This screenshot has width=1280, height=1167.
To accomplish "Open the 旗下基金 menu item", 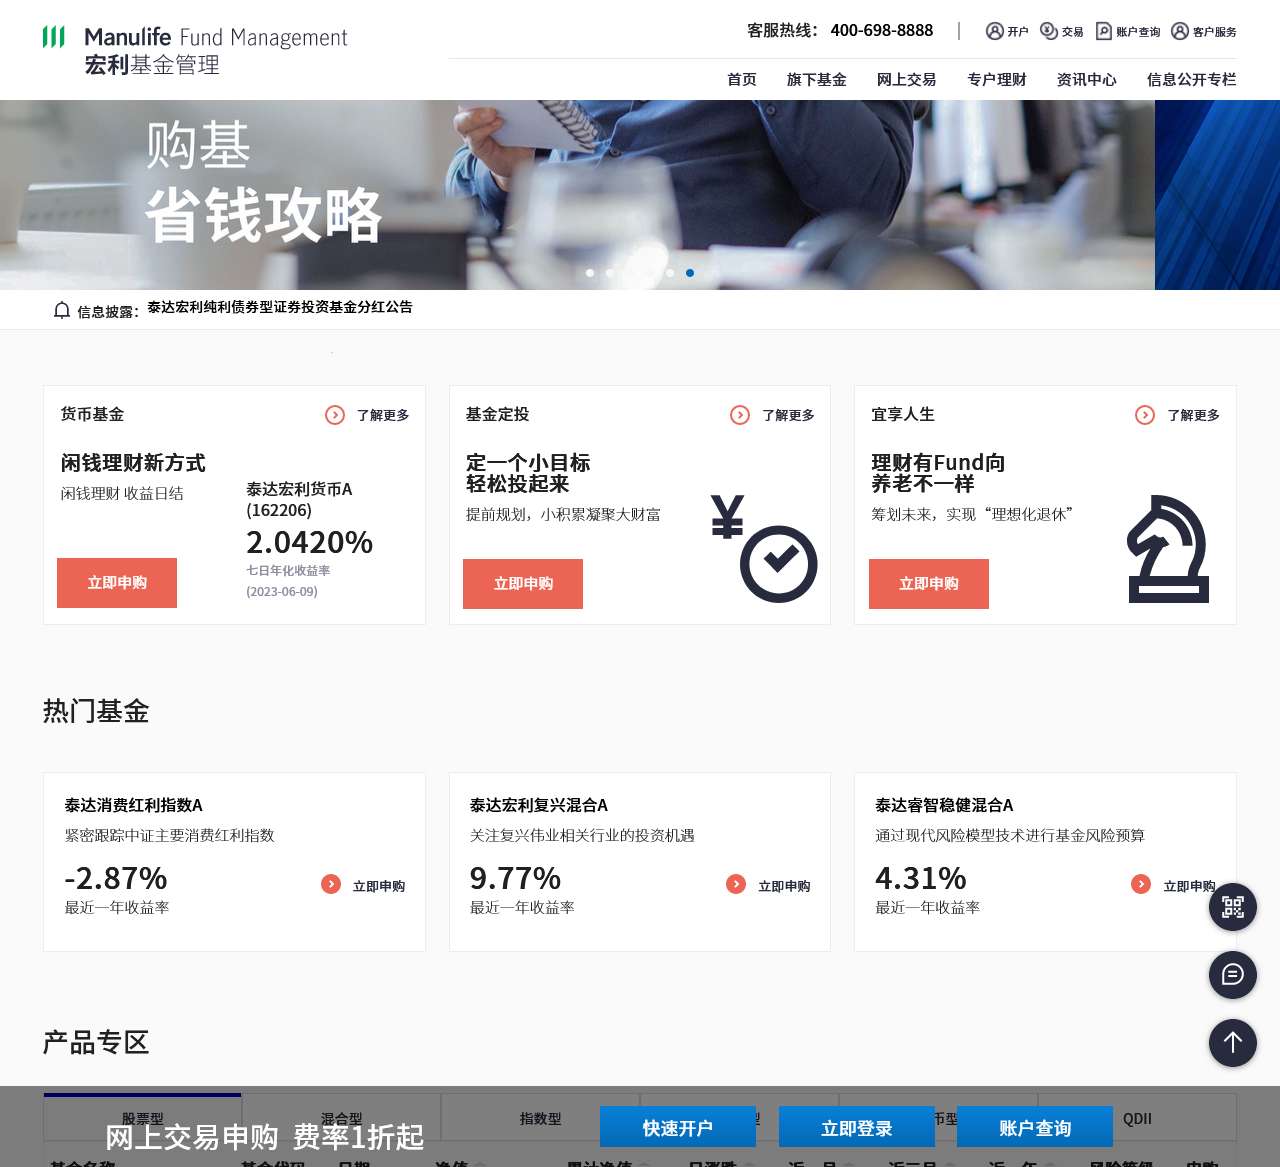I will click(817, 80).
